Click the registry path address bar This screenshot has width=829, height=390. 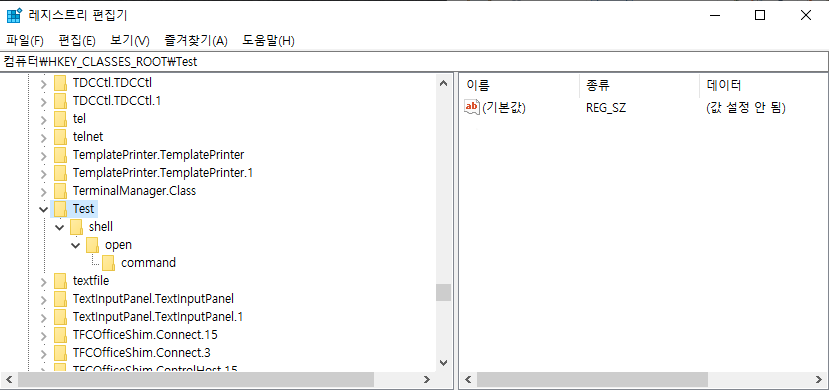414,62
